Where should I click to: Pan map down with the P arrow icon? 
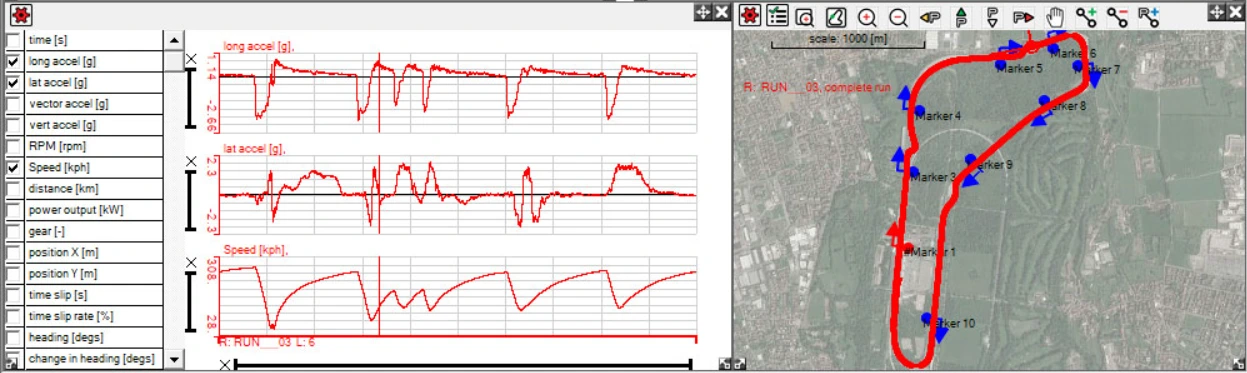pyautogui.click(x=993, y=16)
